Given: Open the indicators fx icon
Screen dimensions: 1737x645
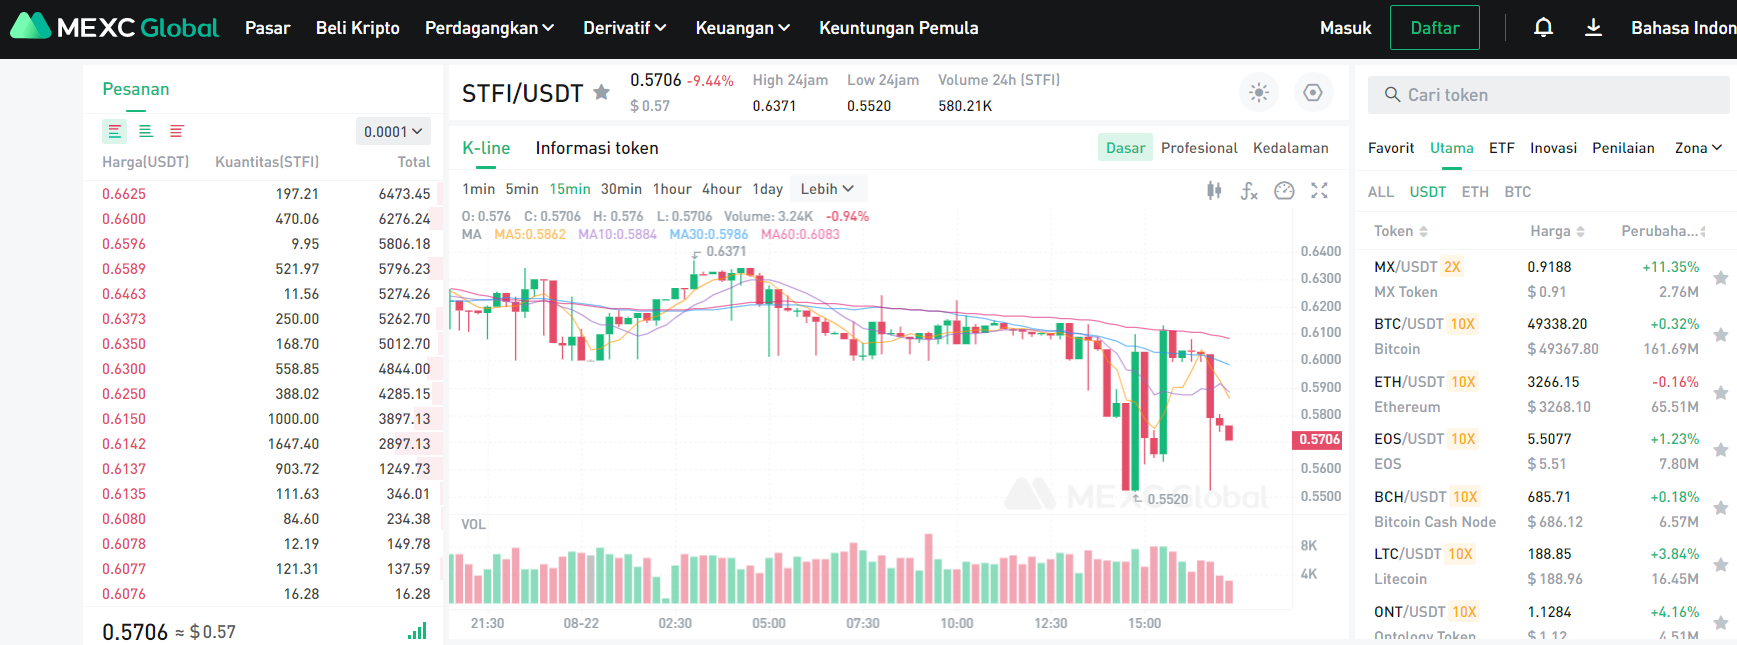Looking at the screenshot, I should (x=1249, y=190).
